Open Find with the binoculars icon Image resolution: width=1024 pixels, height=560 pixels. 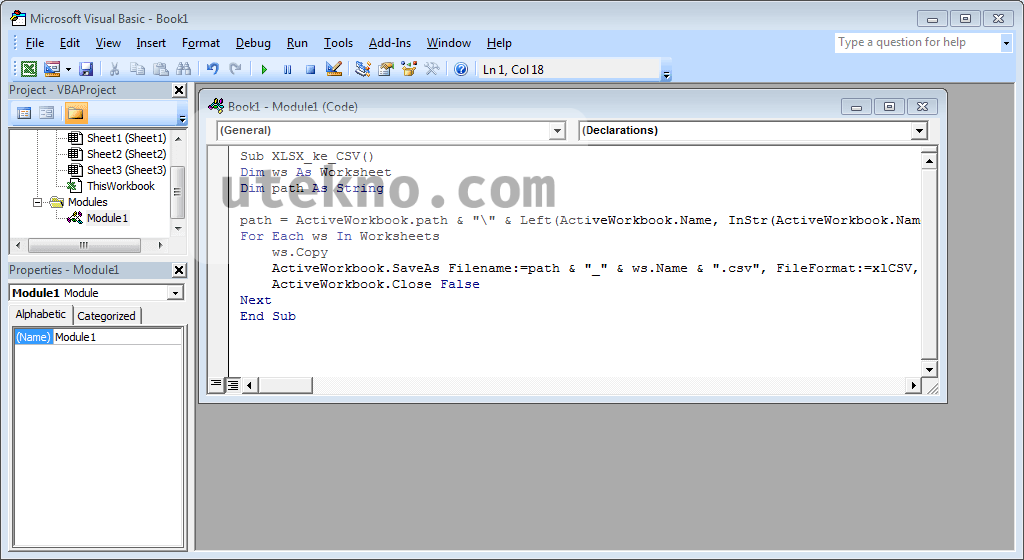pyautogui.click(x=184, y=69)
